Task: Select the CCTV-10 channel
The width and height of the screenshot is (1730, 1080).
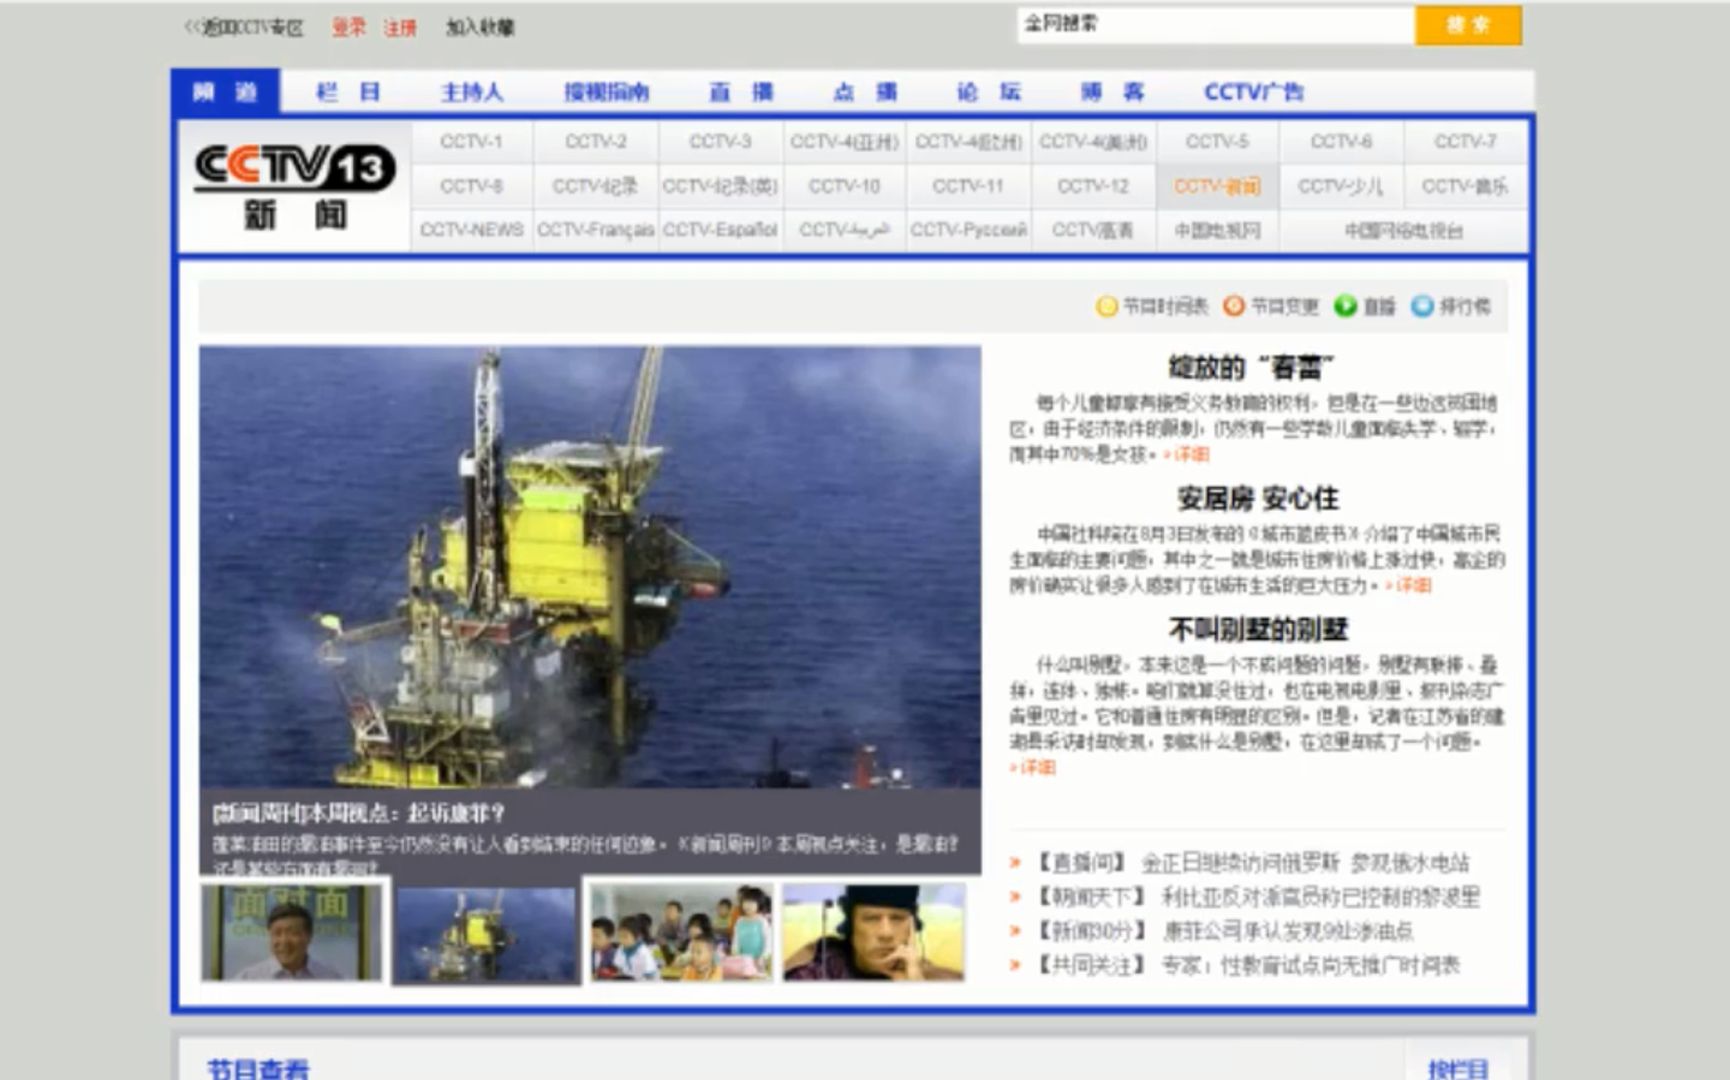Action: [844, 186]
